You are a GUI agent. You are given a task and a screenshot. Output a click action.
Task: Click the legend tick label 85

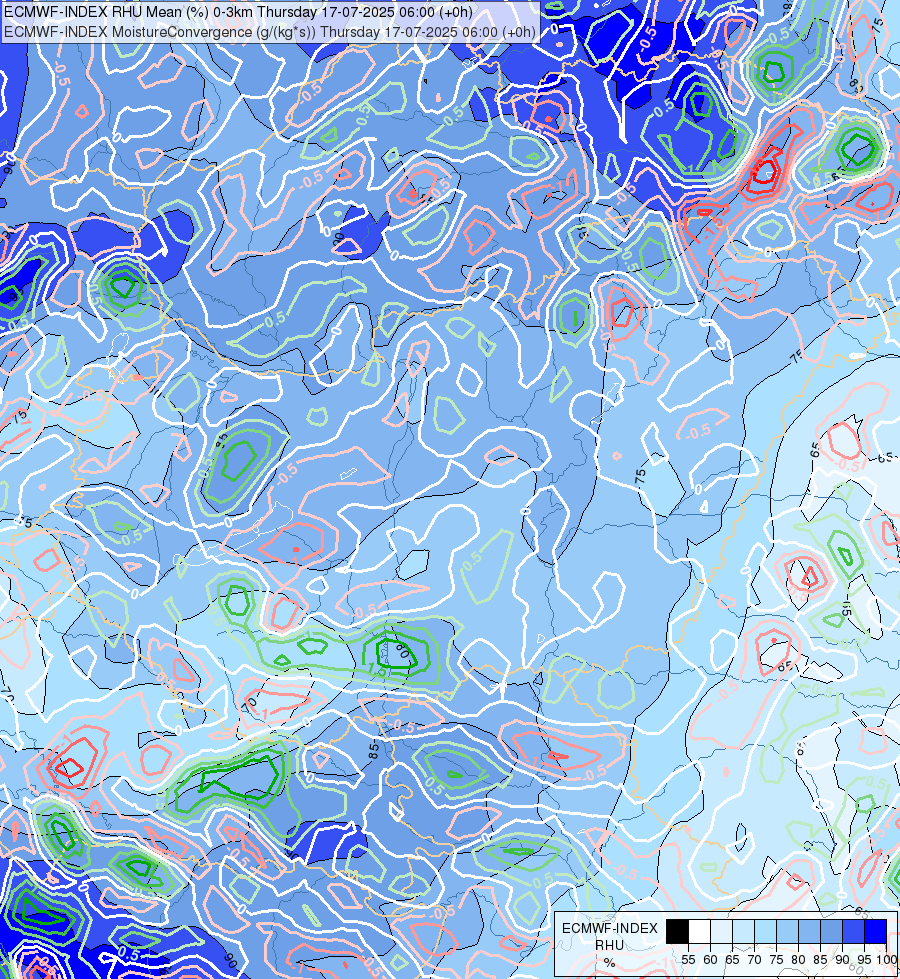click(x=821, y=960)
